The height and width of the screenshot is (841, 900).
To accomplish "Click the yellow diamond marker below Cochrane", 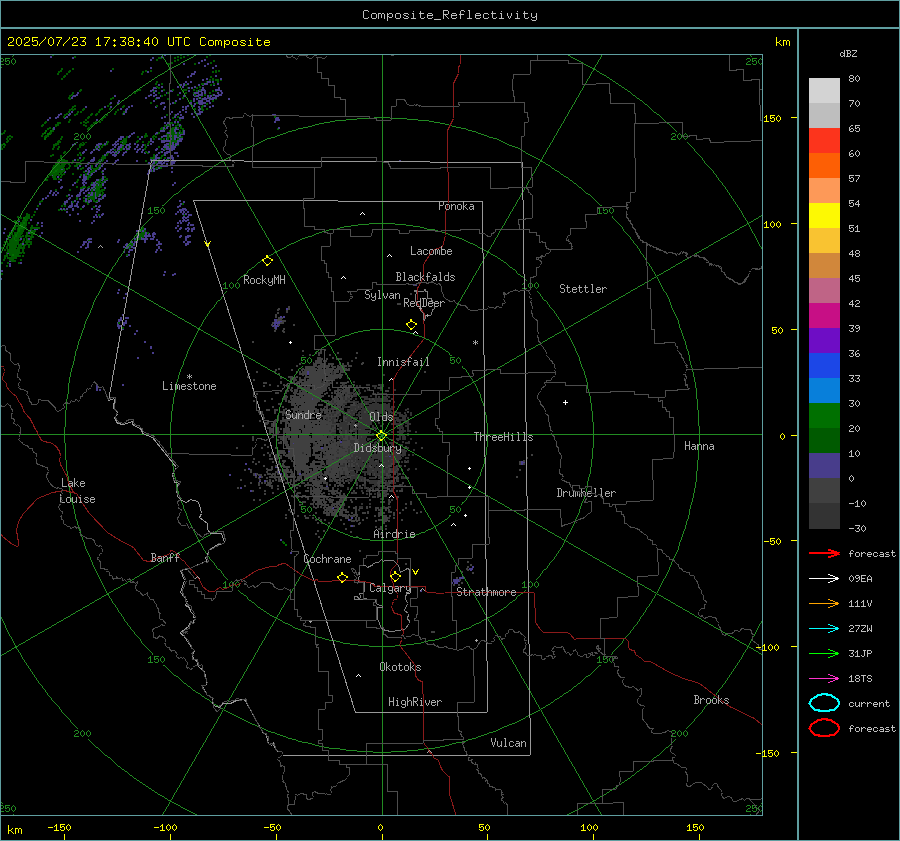I will (x=343, y=578).
